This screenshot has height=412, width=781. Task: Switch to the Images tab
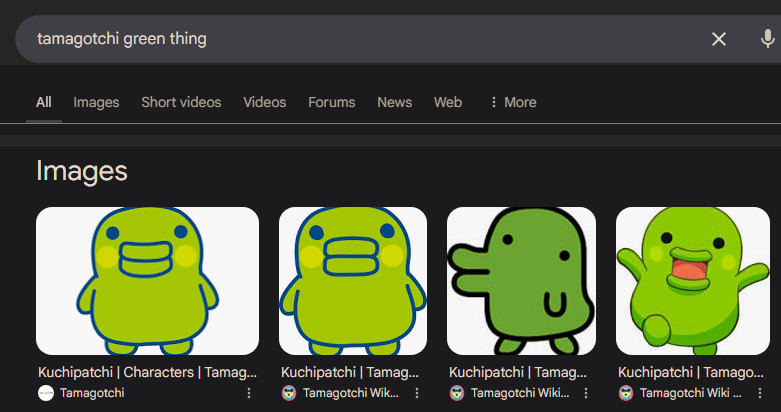tap(96, 102)
